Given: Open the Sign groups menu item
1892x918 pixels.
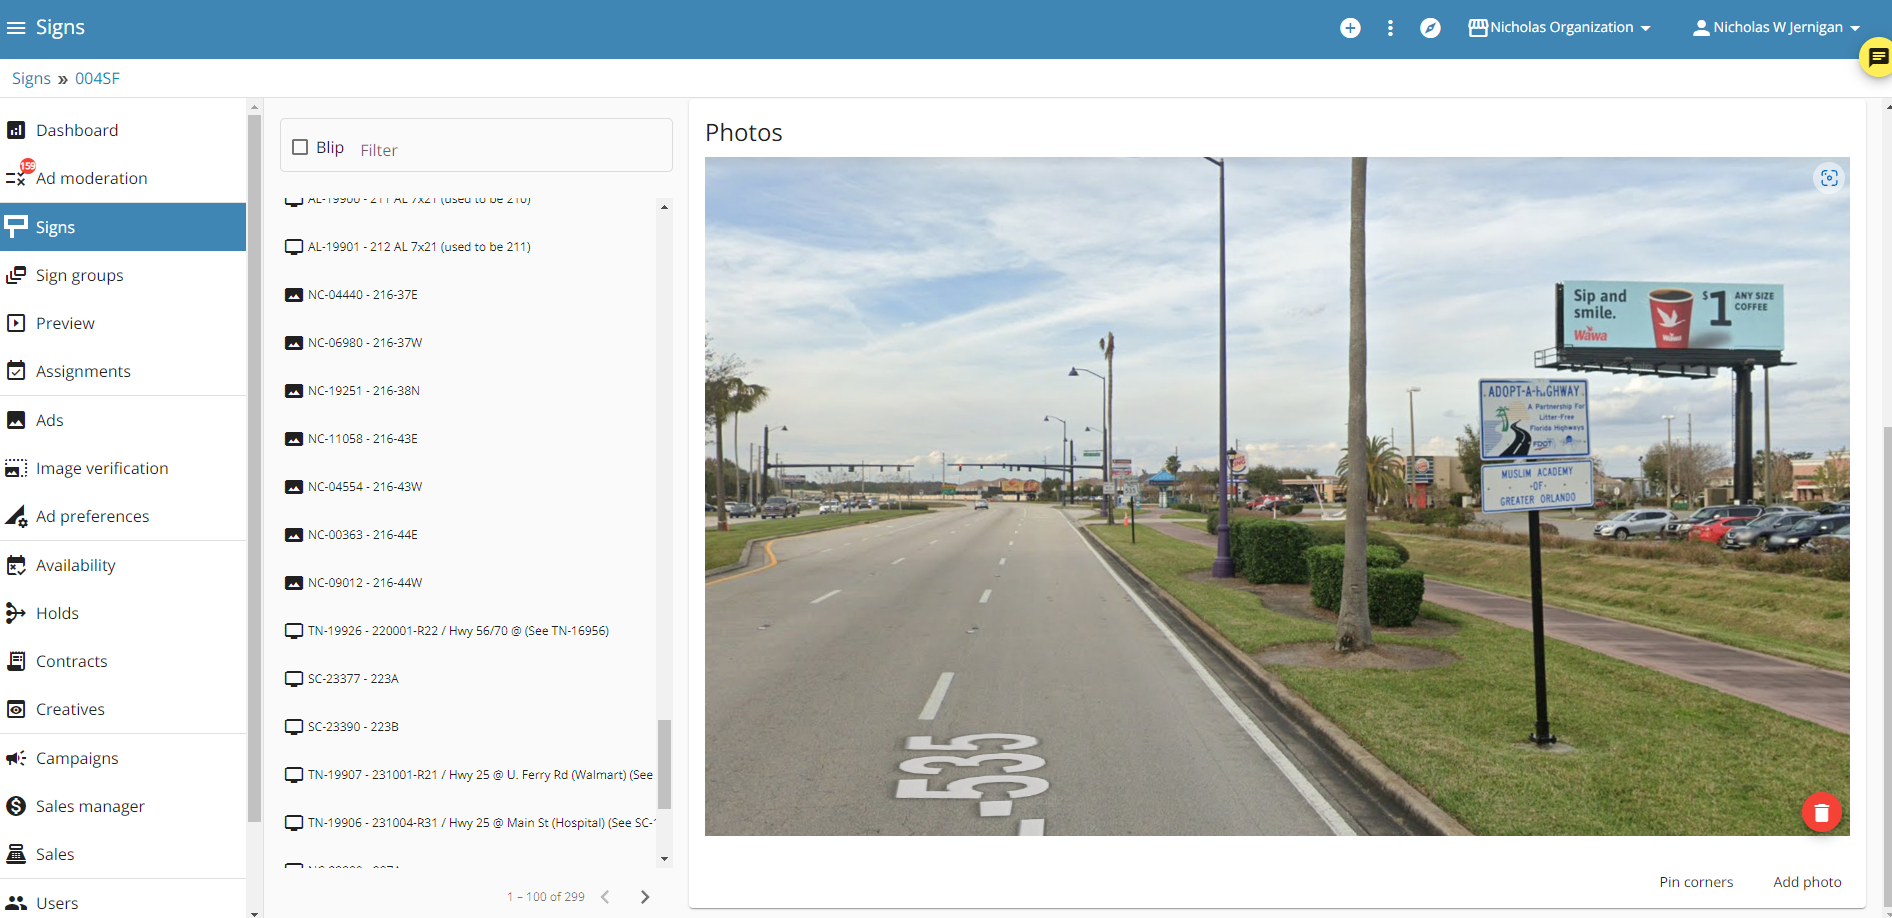Looking at the screenshot, I should (123, 275).
